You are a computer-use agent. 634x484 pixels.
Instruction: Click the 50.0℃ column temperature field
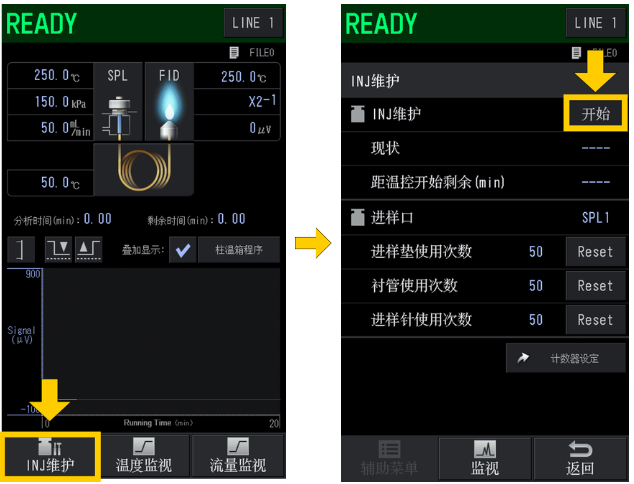[x=51, y=183]
